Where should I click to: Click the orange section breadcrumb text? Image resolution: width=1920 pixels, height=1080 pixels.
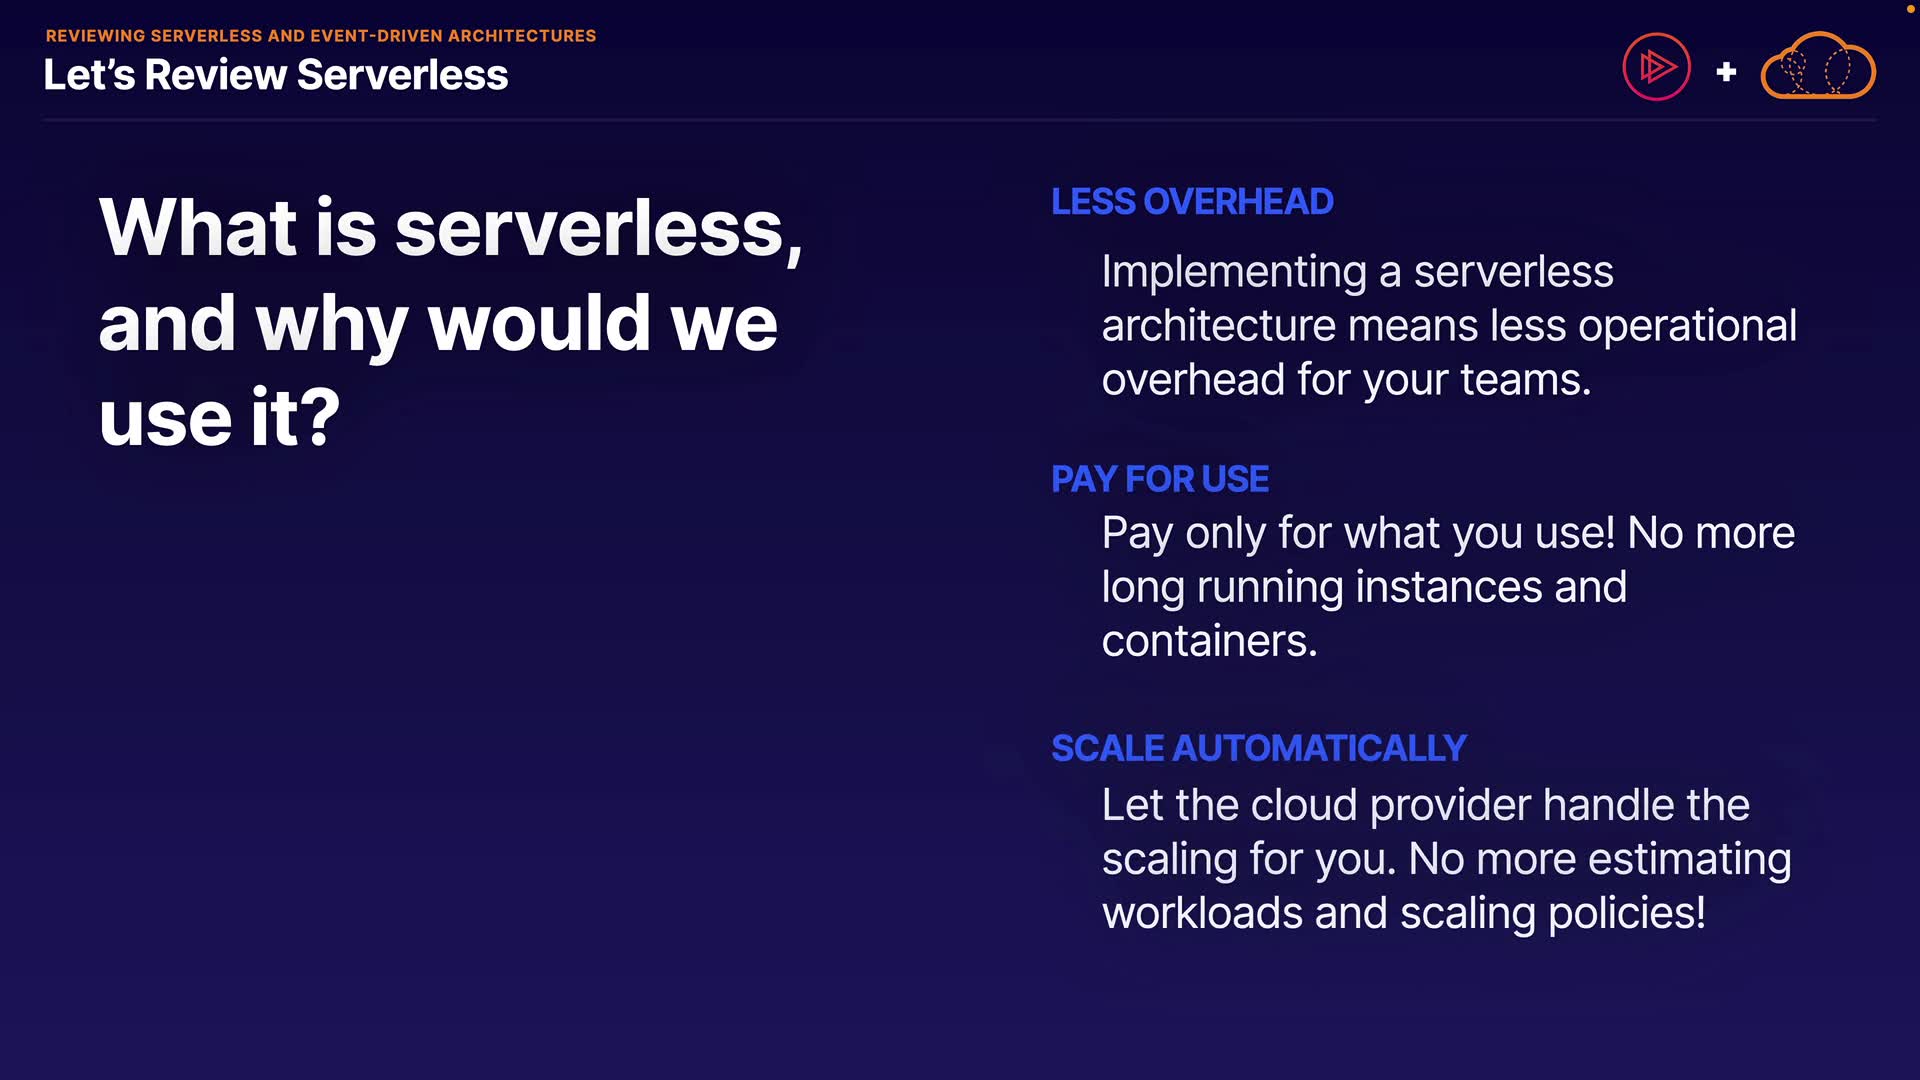321,36
